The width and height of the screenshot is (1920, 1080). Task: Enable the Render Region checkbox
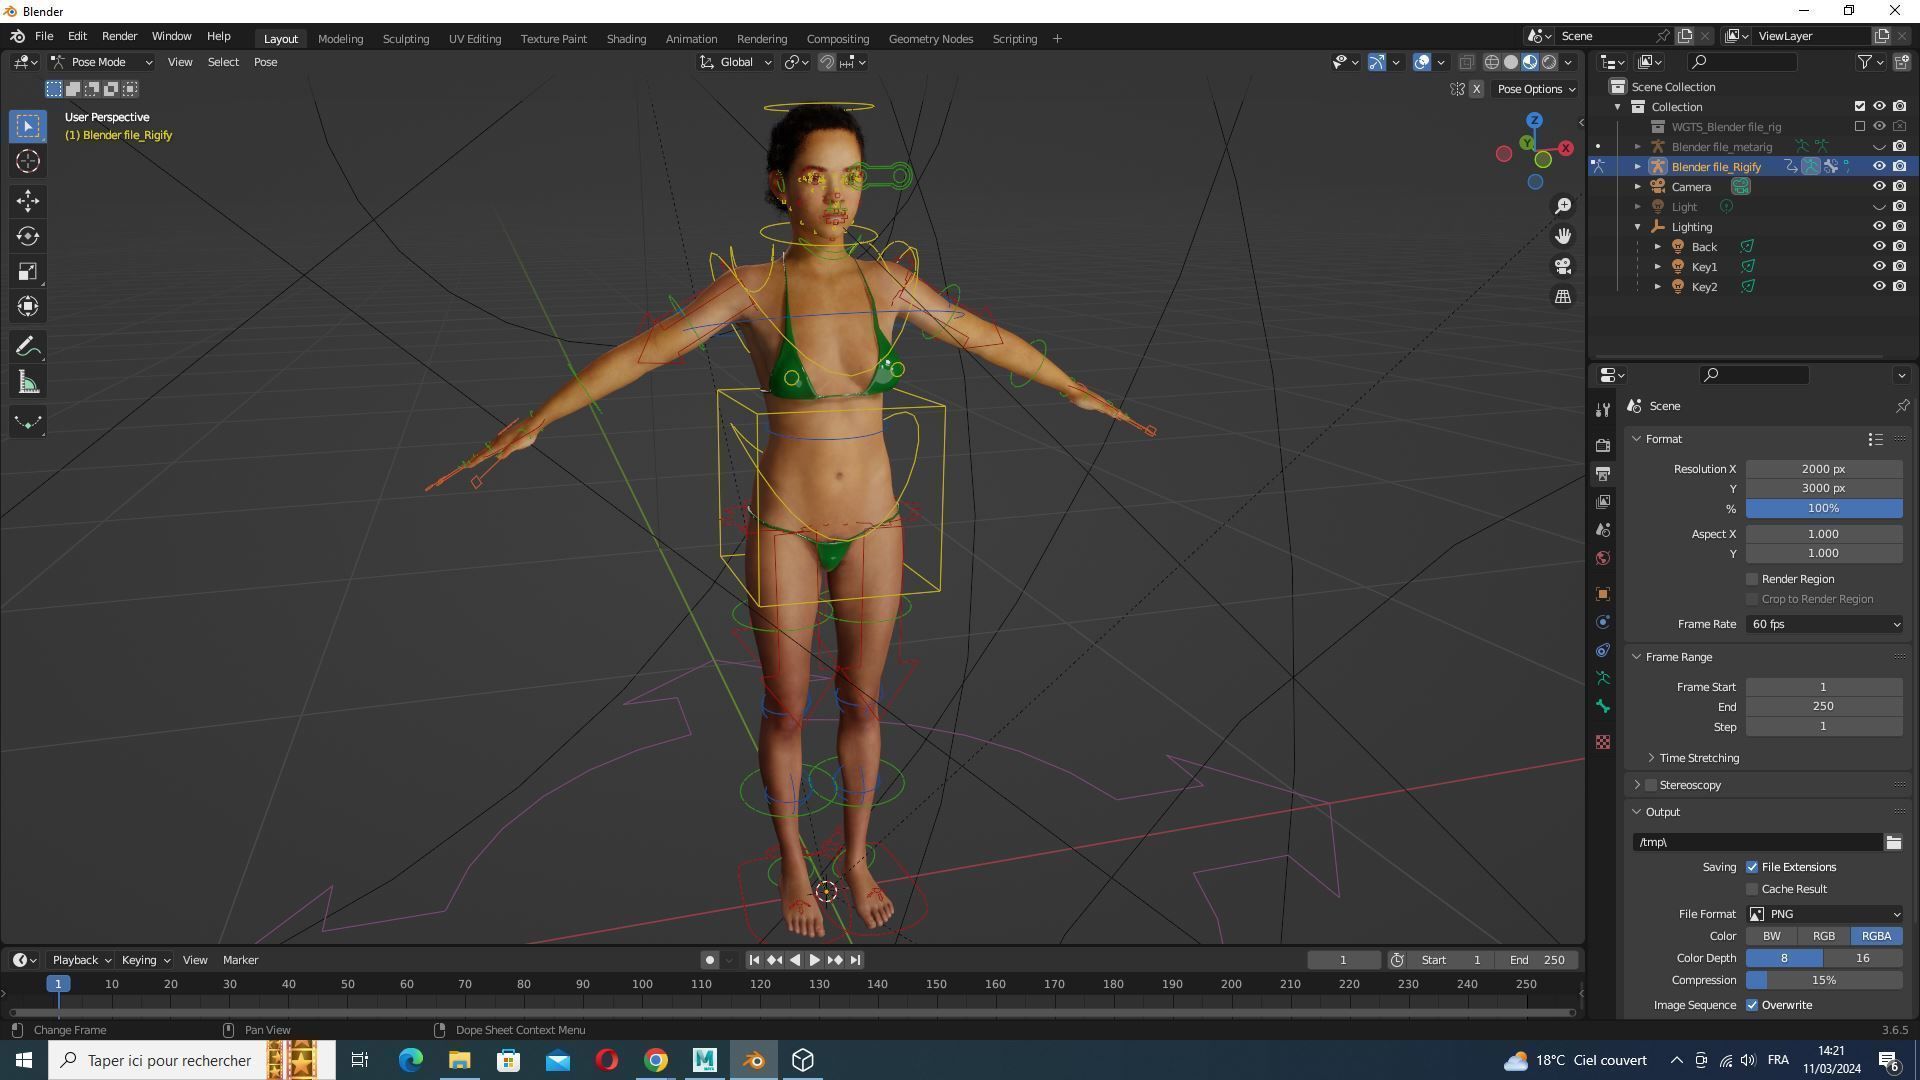(x=1752, y=579)
